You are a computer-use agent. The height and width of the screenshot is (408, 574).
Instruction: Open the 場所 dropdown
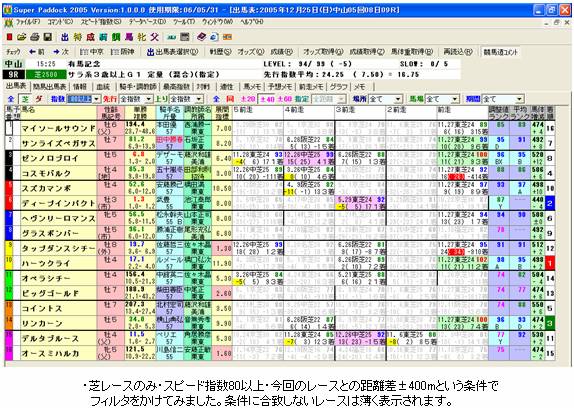[x=385, y=99]
